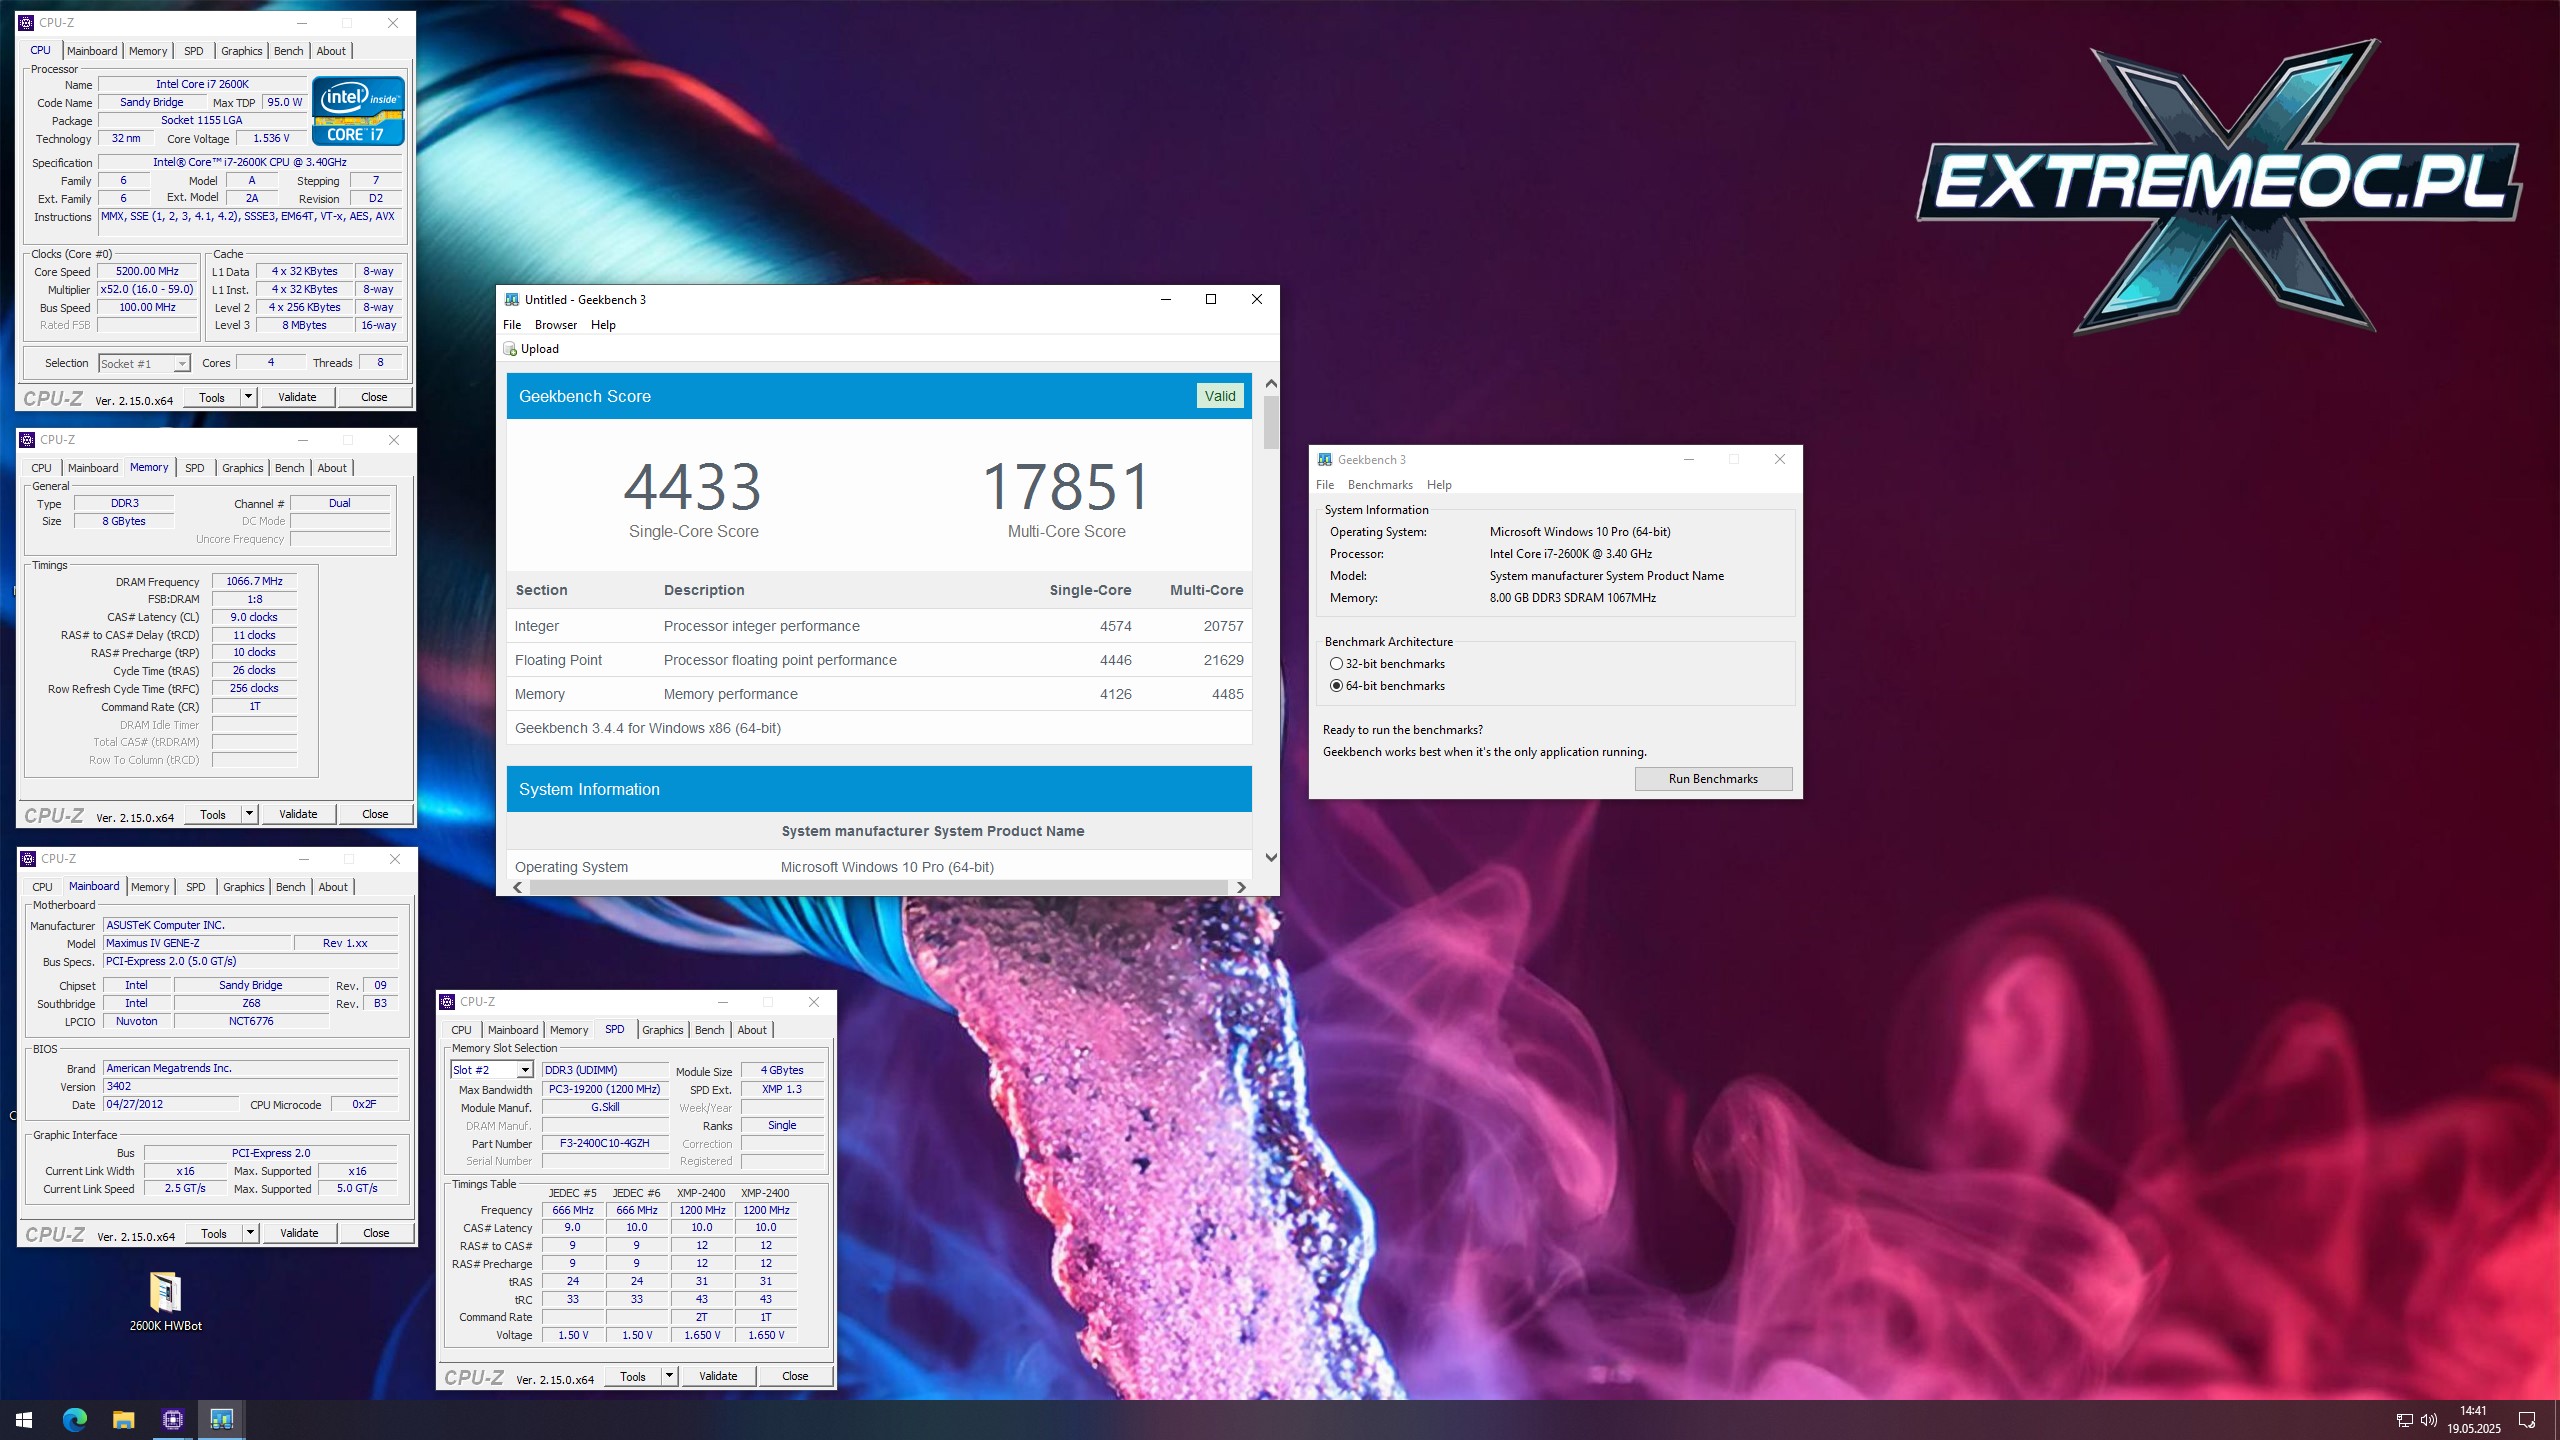Open notification center icon
Viewport: 2560px width, 1440px height.
point(2527,1420)
